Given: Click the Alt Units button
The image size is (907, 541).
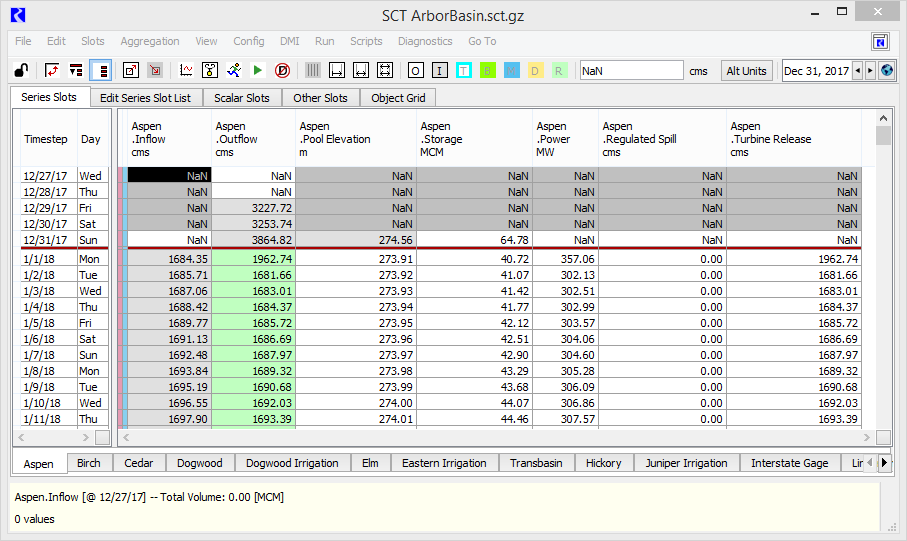Looking at the screenshot, I should 747,71.
